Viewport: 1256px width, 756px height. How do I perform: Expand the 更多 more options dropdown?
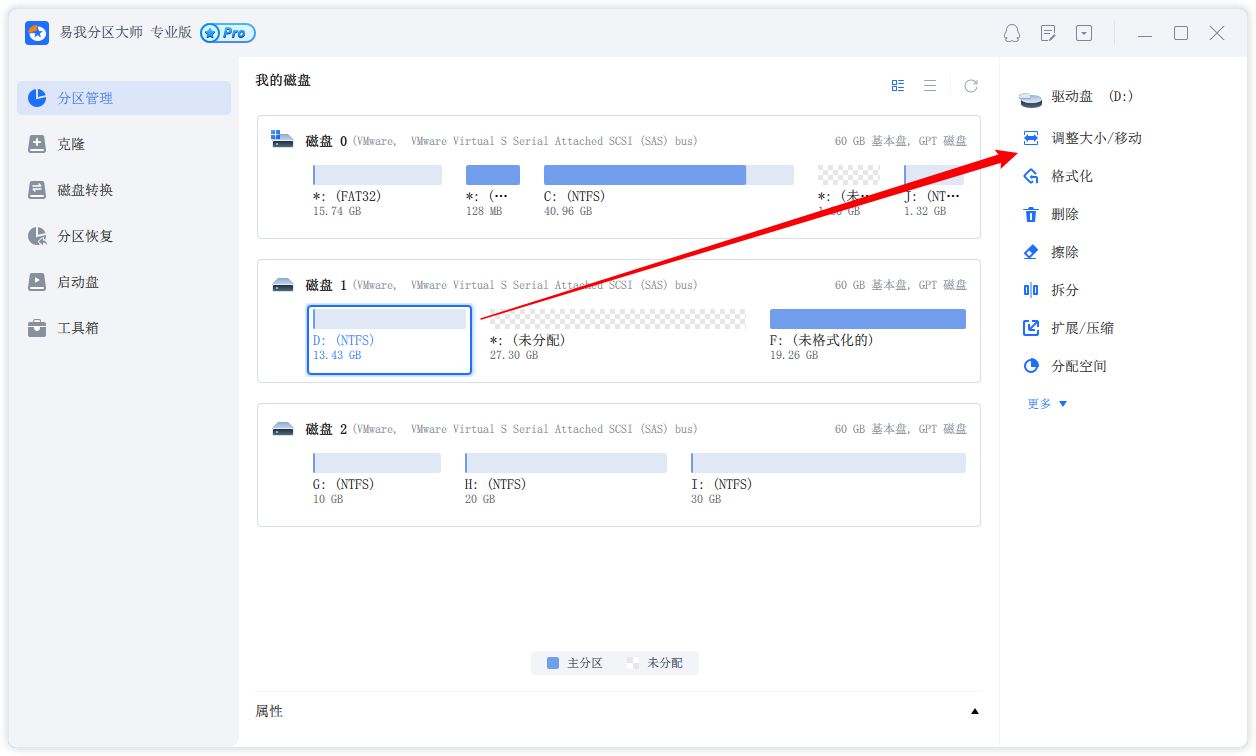click(x=1047, y=404)
